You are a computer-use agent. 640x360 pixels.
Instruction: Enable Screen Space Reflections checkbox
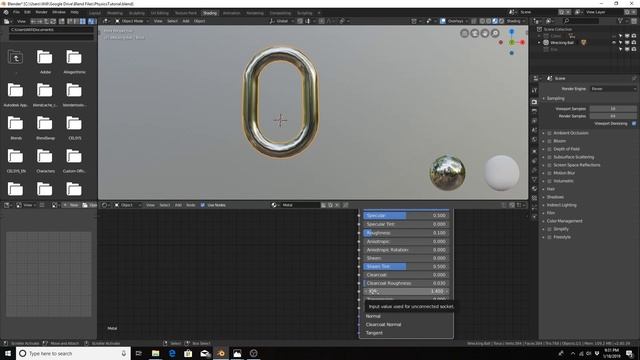(549, 165)
